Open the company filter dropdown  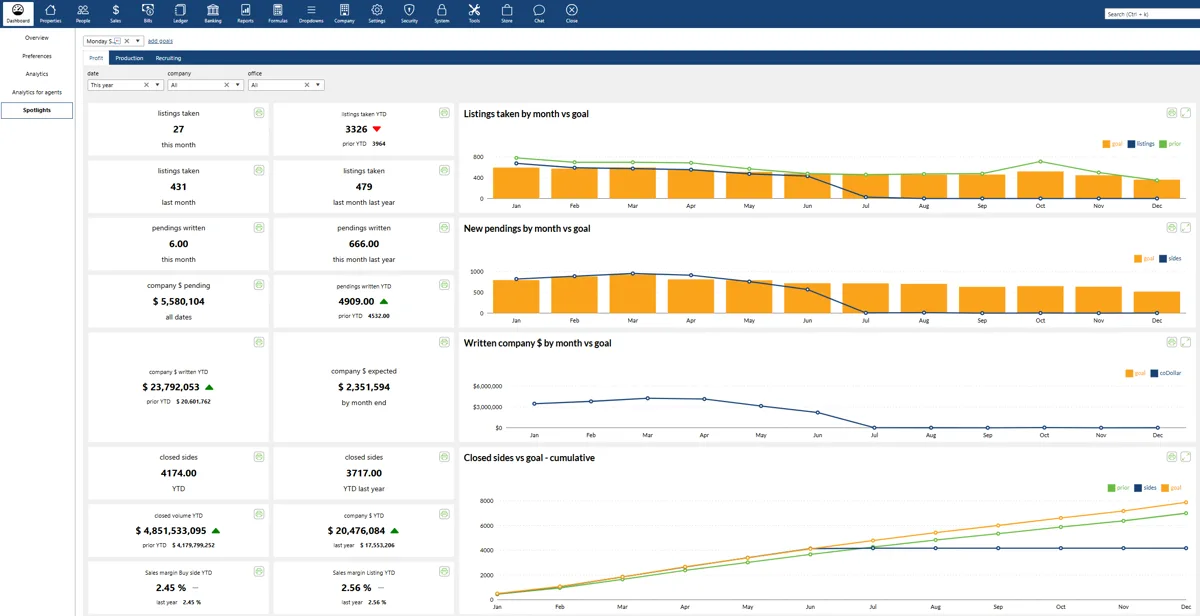tap(238, 85)
